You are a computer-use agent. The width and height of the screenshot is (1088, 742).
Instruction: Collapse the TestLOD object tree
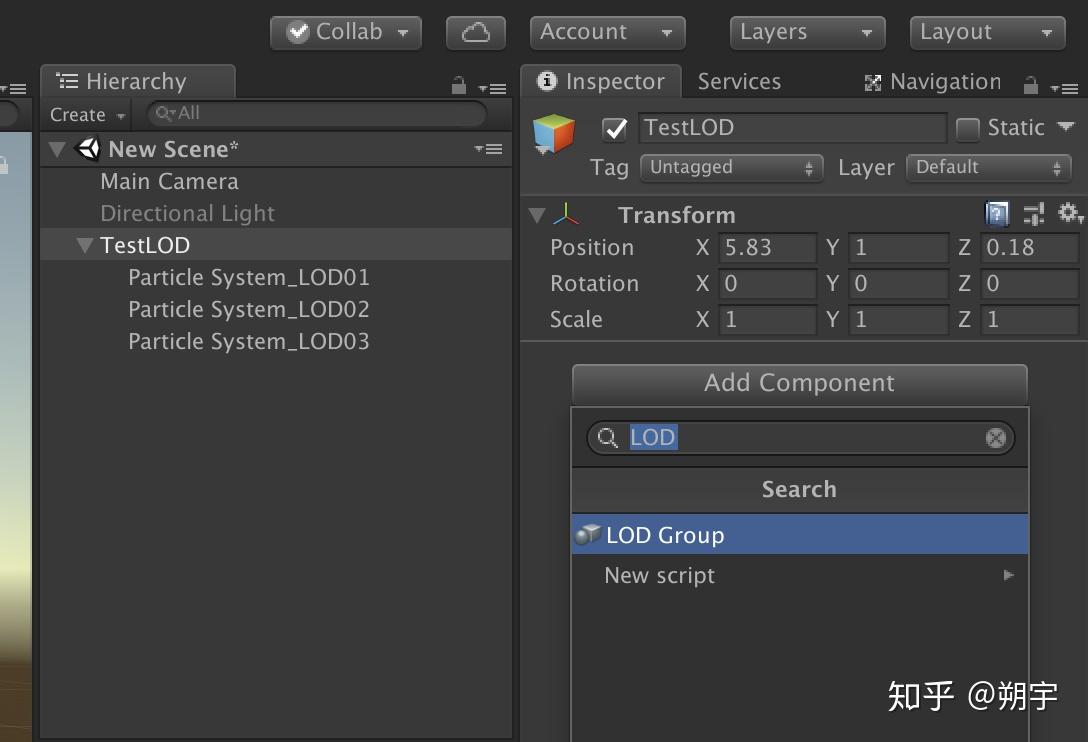click(85, 245)
